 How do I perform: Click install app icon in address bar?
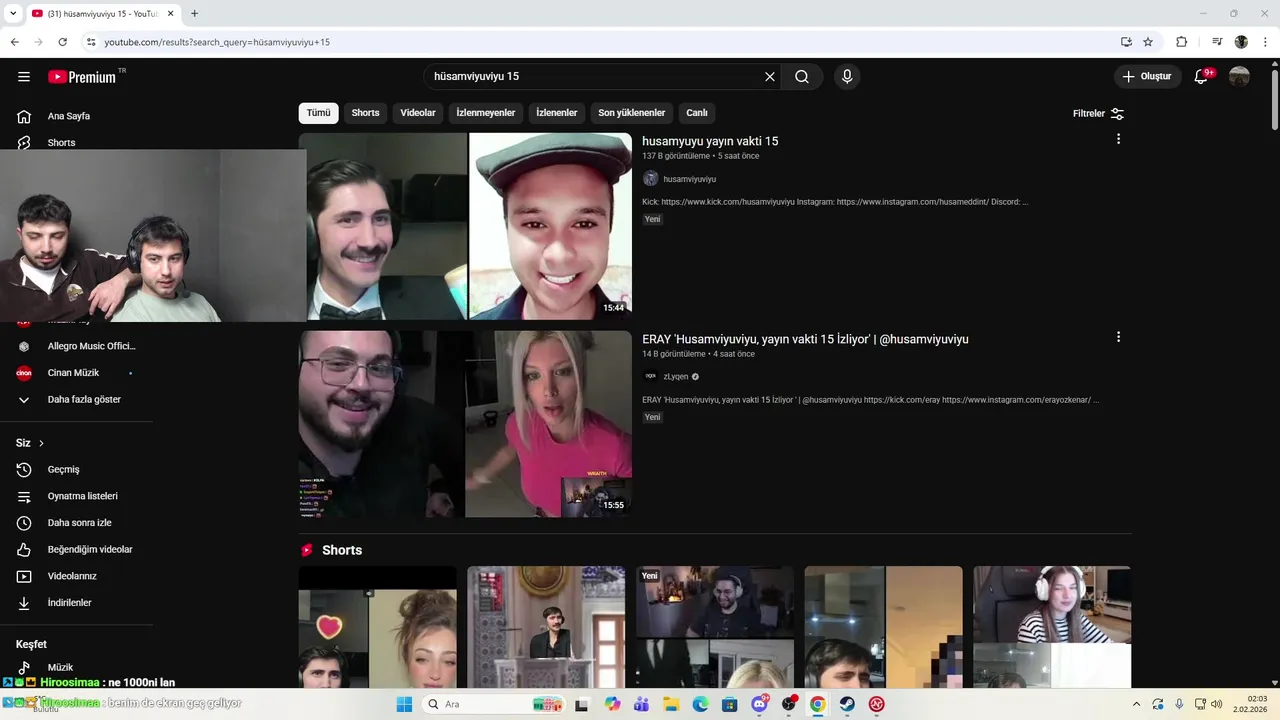[1126, 42]
